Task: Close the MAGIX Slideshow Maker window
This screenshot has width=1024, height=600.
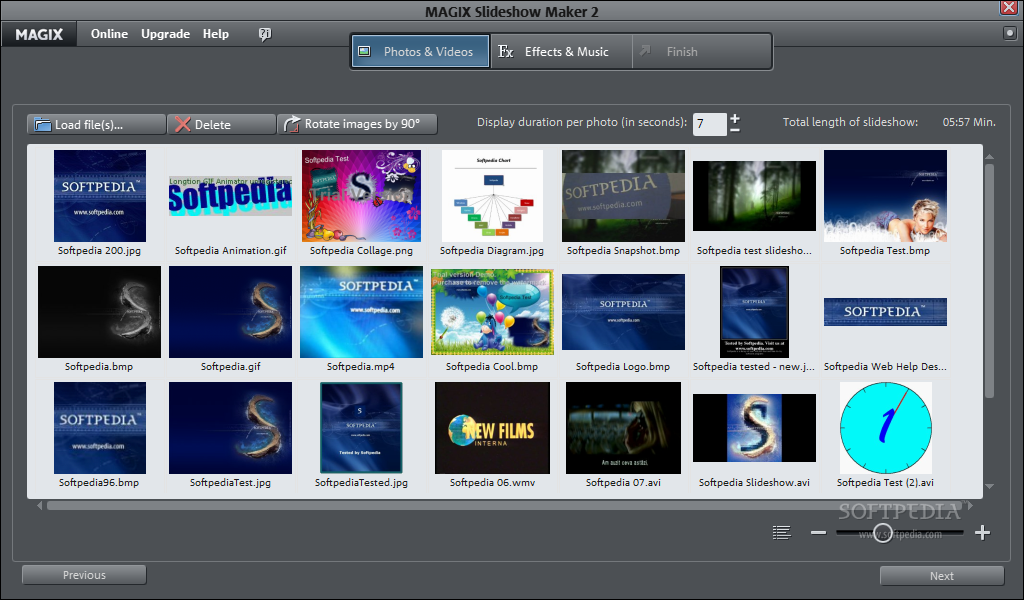Action: click(x=1008, y=7)
